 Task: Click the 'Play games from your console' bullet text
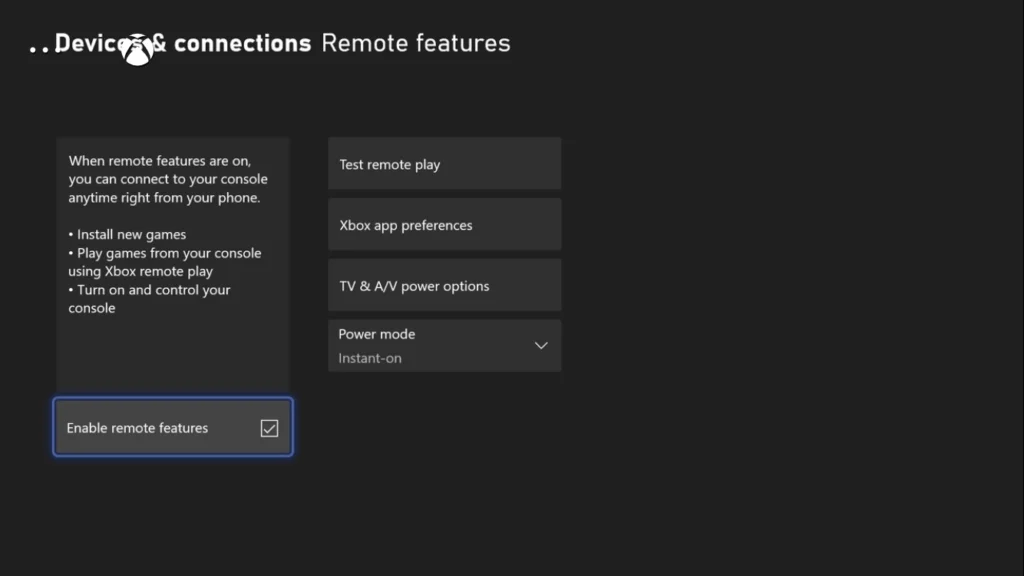(x=165, y=262)
